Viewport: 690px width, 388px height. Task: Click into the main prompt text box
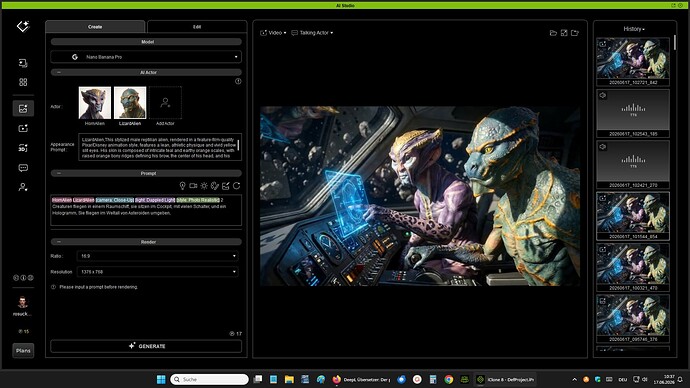[146, 210]
